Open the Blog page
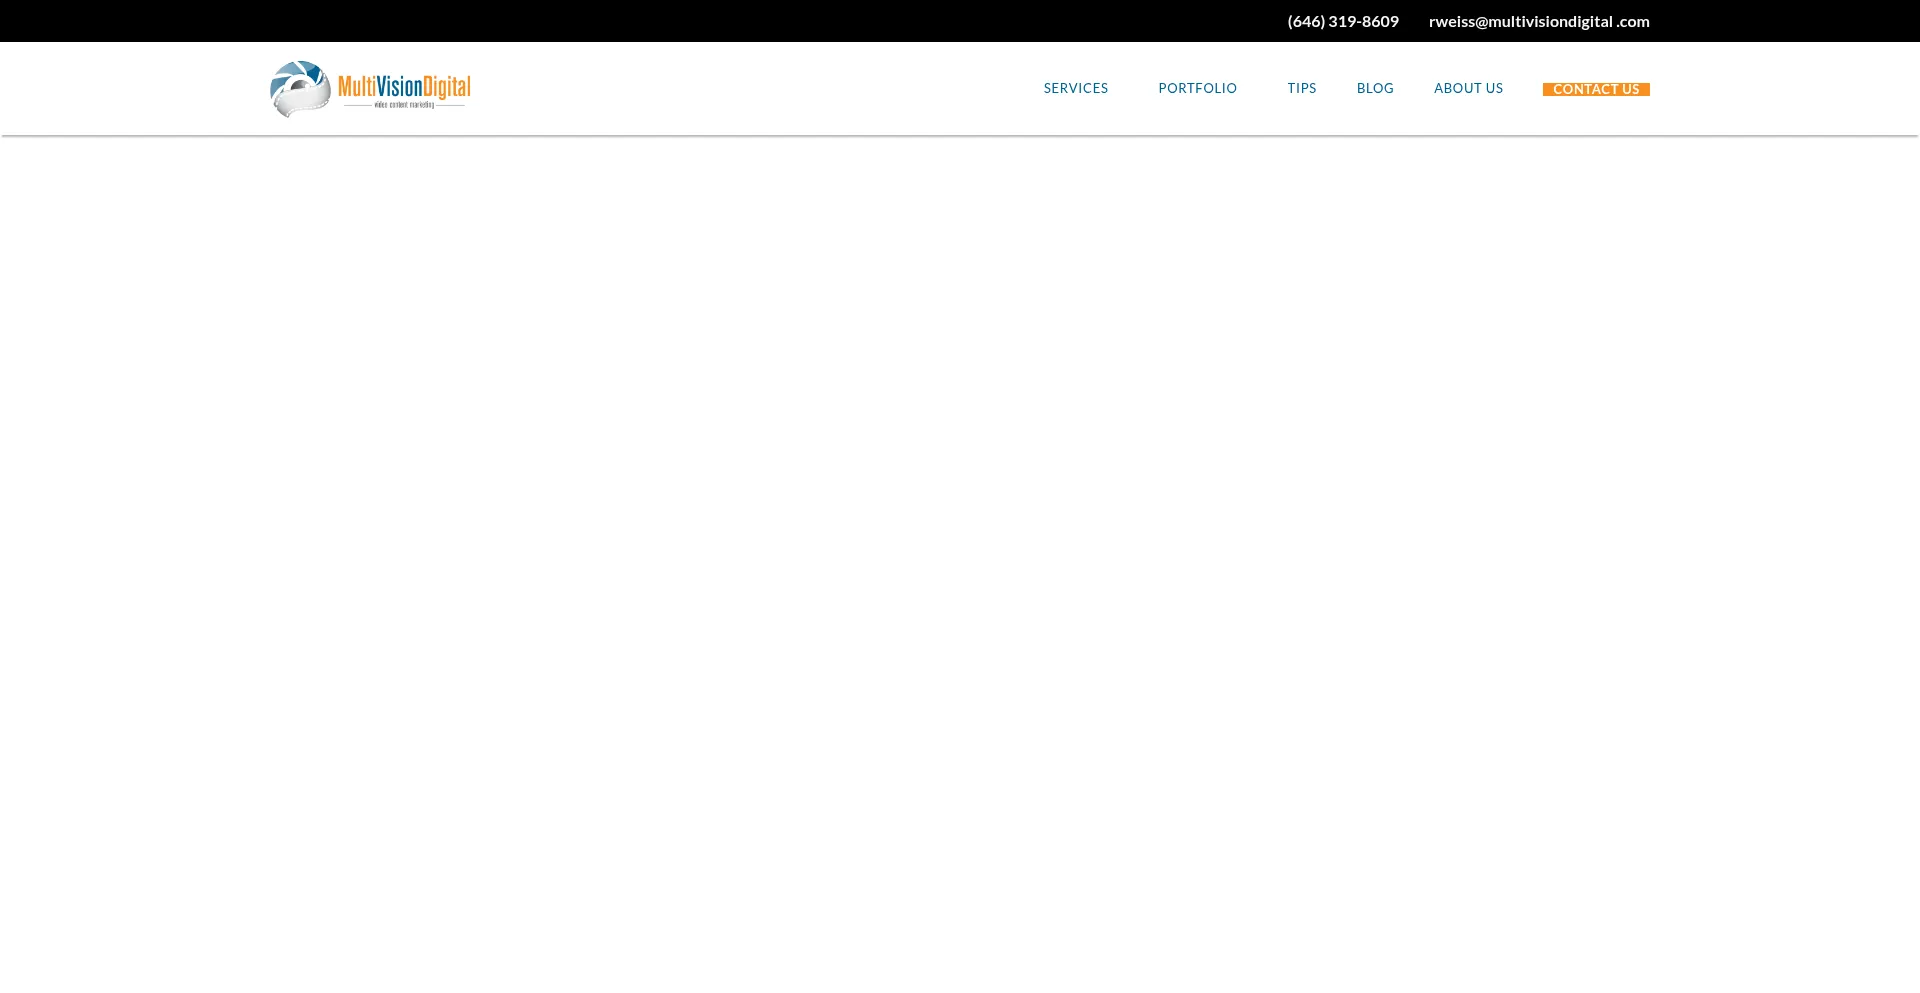Screen dimensions: 1920x993 [x=1375, y=88]
